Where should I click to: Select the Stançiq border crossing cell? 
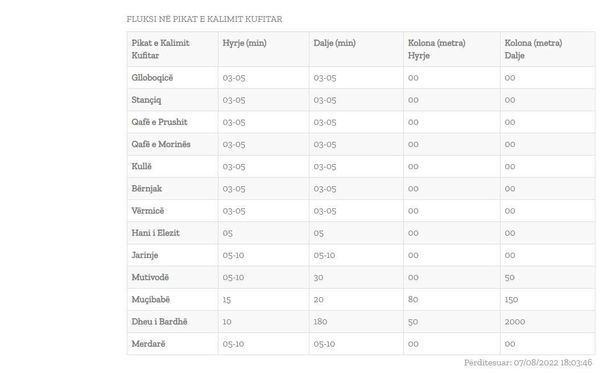tap(146, 100)
